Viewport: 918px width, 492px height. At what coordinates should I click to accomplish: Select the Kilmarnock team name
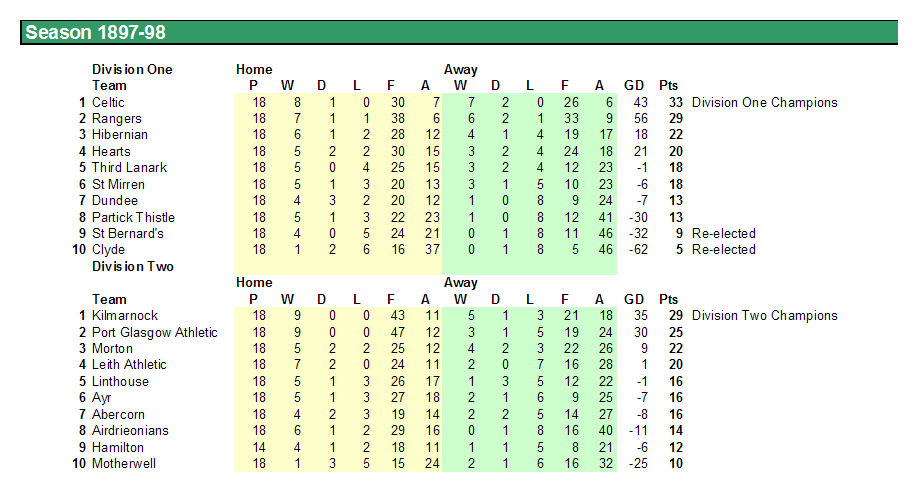tap(125, 316)
